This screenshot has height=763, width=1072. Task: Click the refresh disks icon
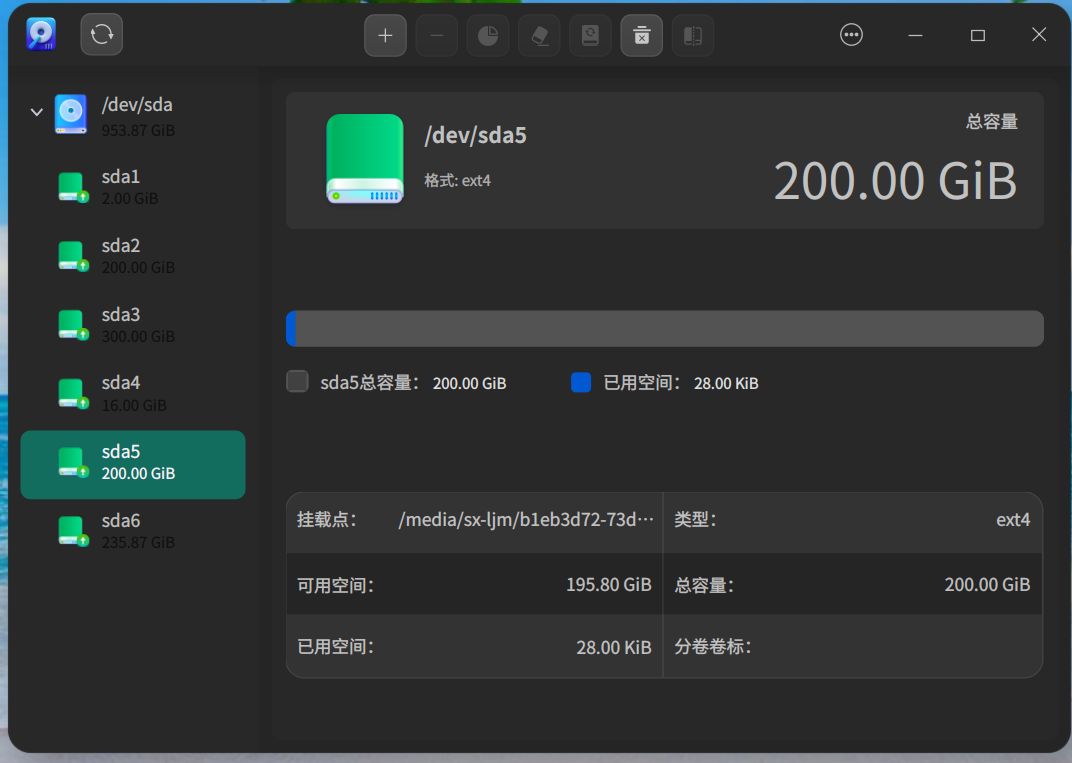tap(101, 34)
